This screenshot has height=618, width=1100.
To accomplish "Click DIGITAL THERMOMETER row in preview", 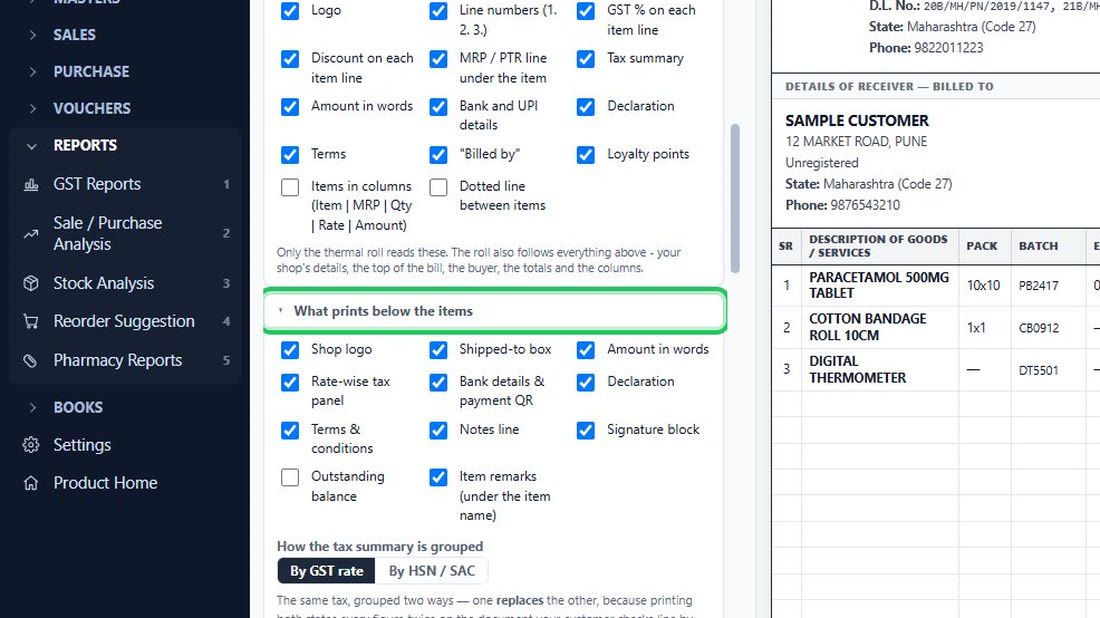I will 857,370.
